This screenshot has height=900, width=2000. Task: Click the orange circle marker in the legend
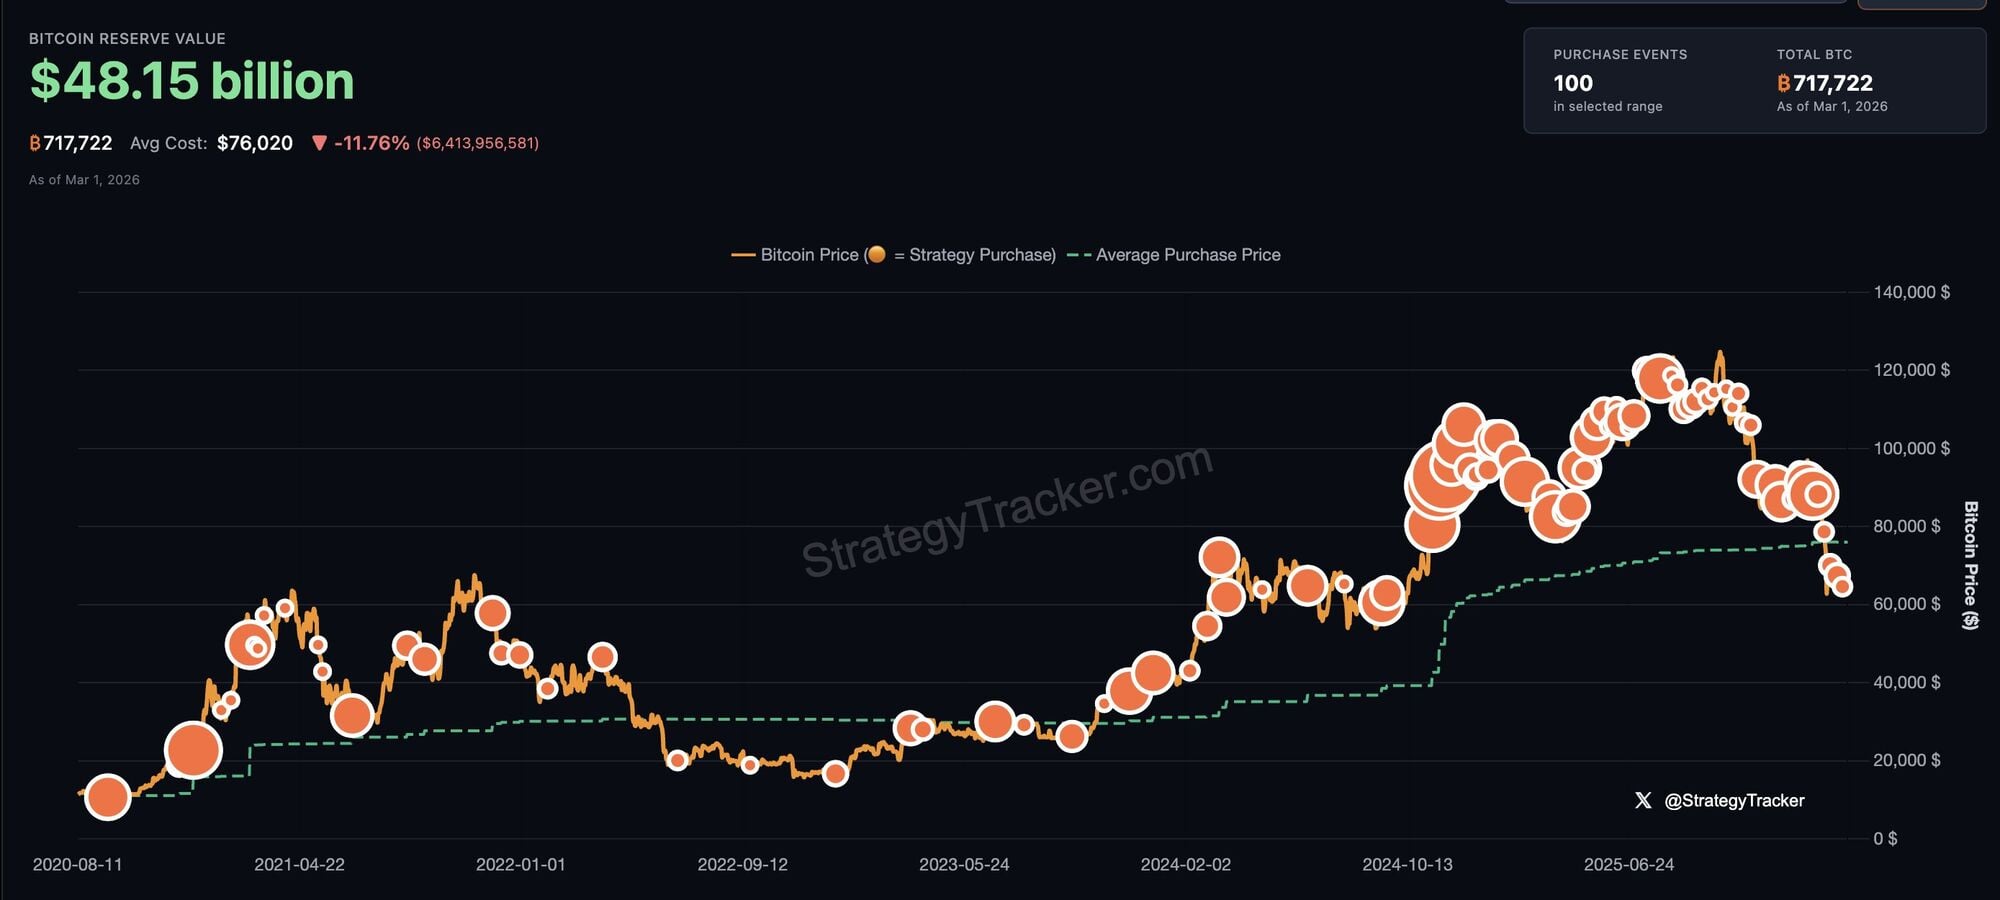876,254
